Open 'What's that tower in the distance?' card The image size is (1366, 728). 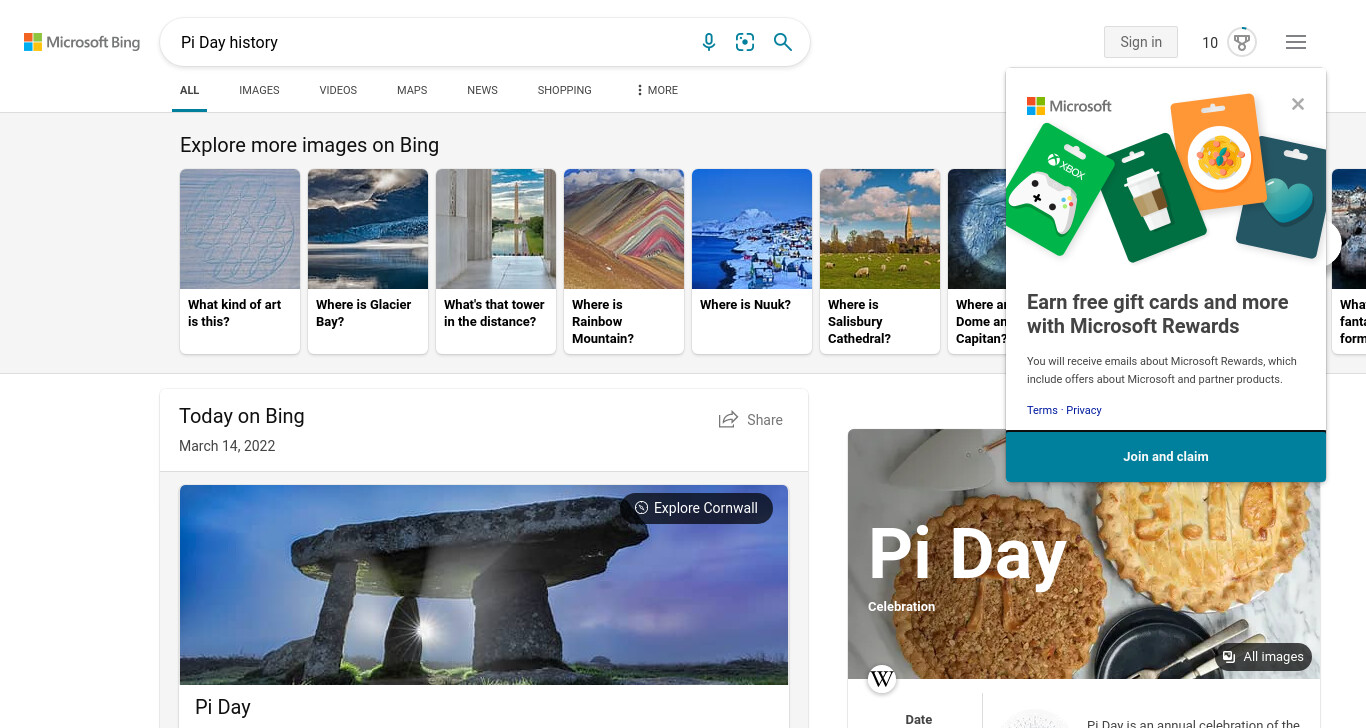pos(496,261)
